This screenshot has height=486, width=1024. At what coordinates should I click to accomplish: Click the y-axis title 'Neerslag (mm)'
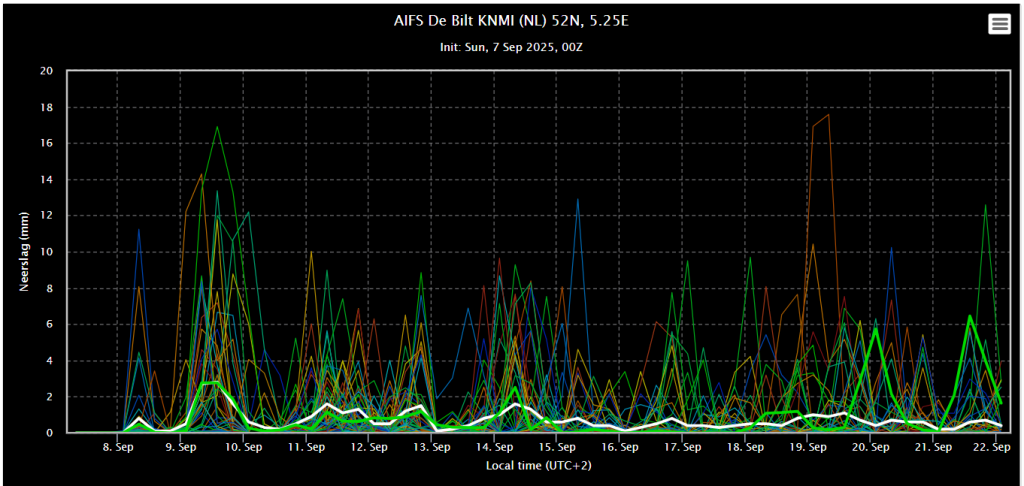24,251
